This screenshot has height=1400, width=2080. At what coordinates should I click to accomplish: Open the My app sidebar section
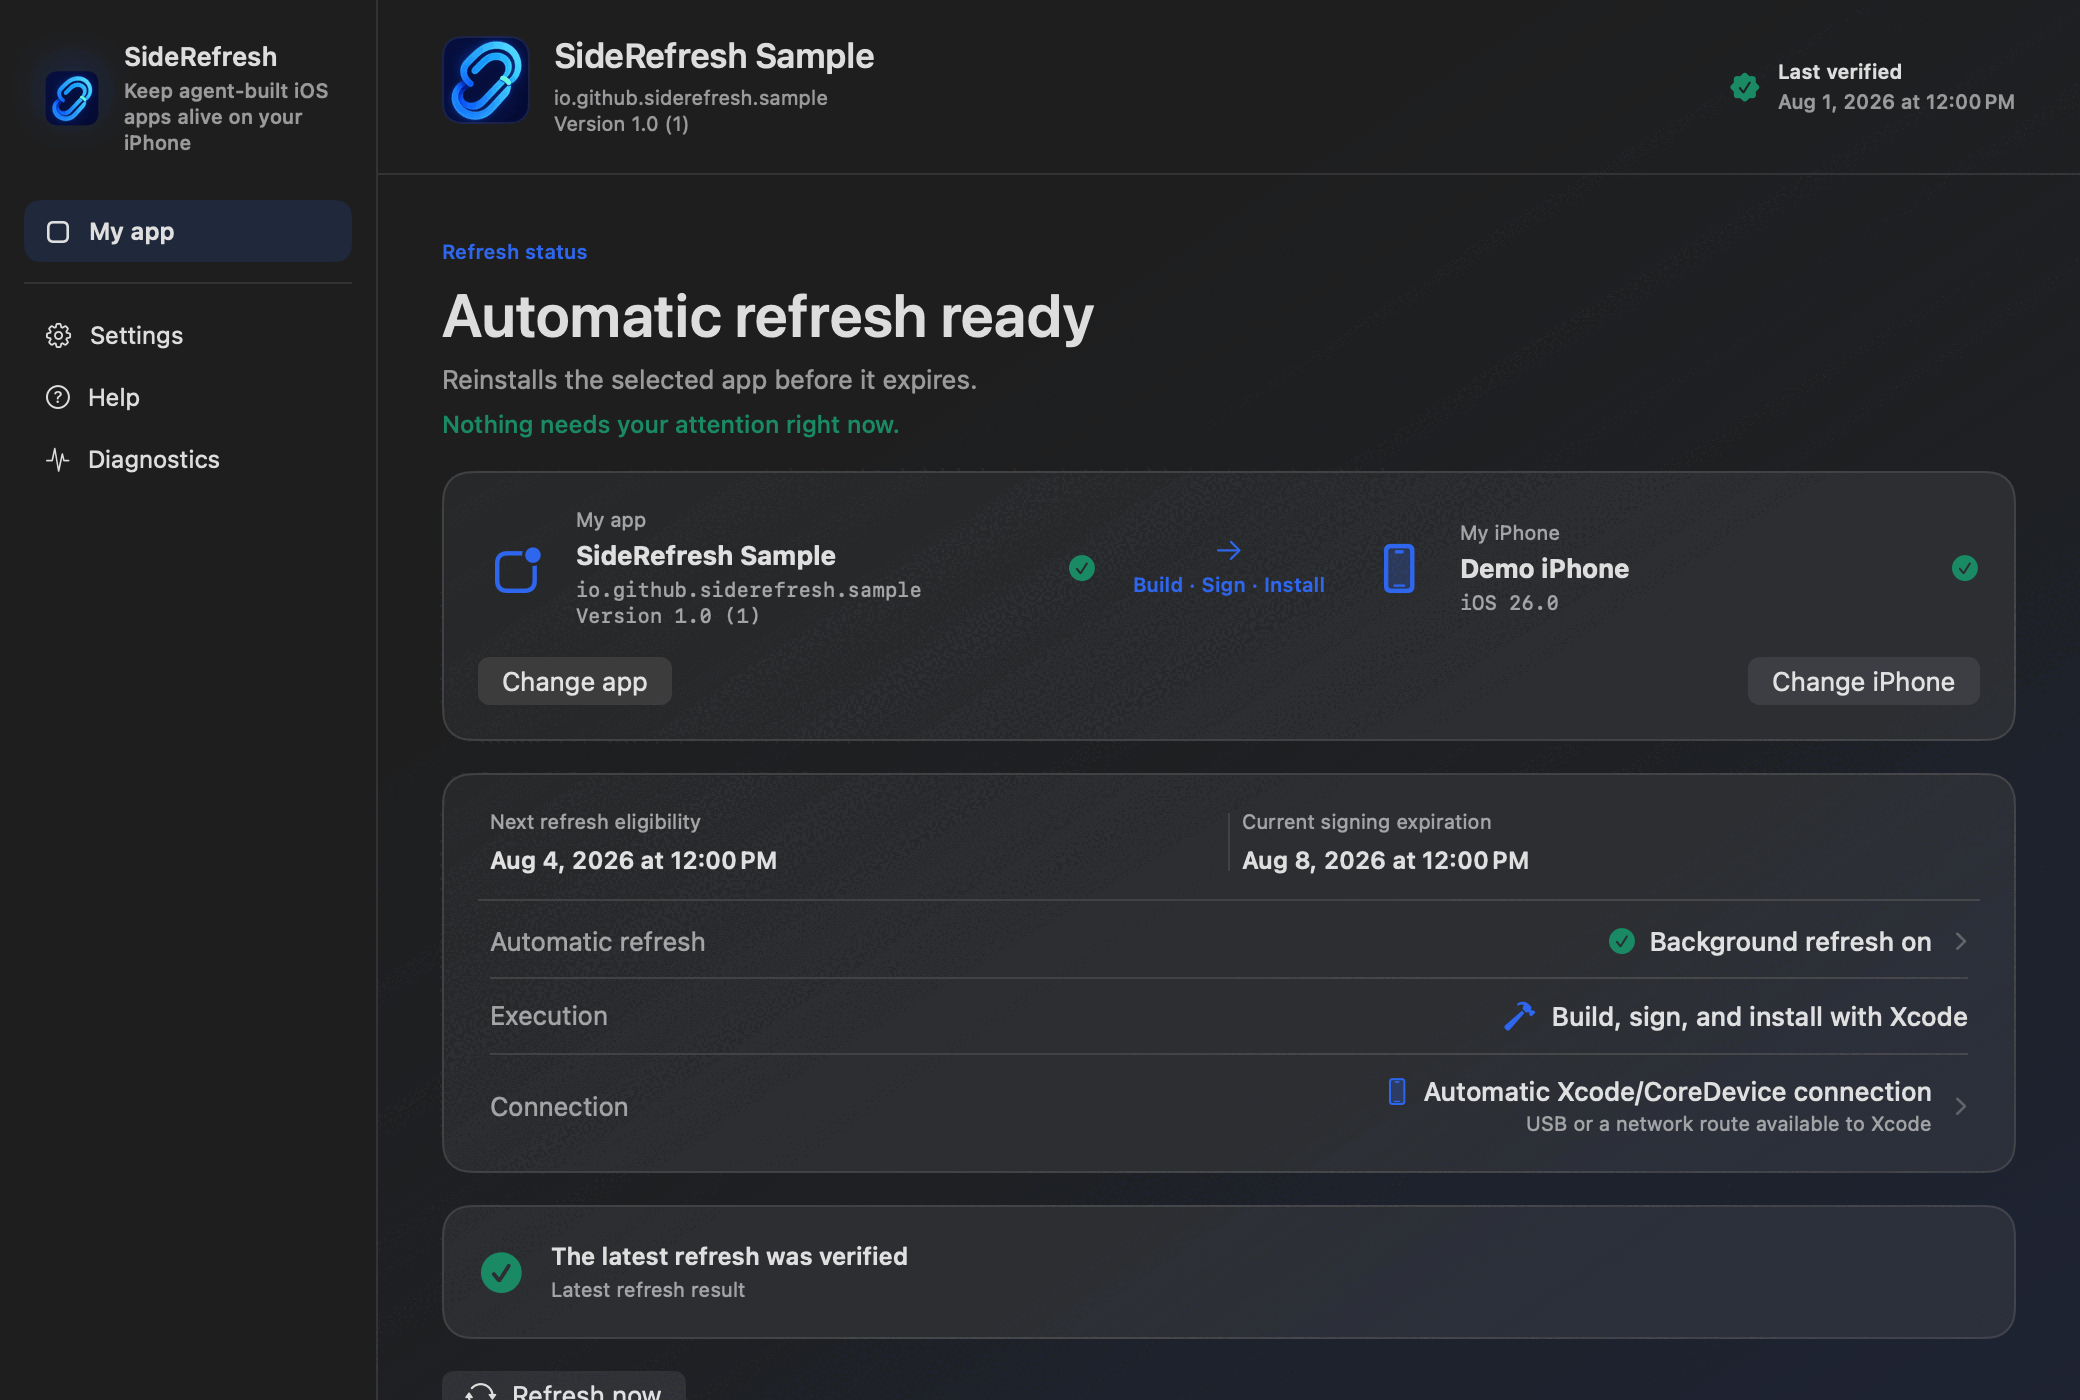click(x=188, y=231)
